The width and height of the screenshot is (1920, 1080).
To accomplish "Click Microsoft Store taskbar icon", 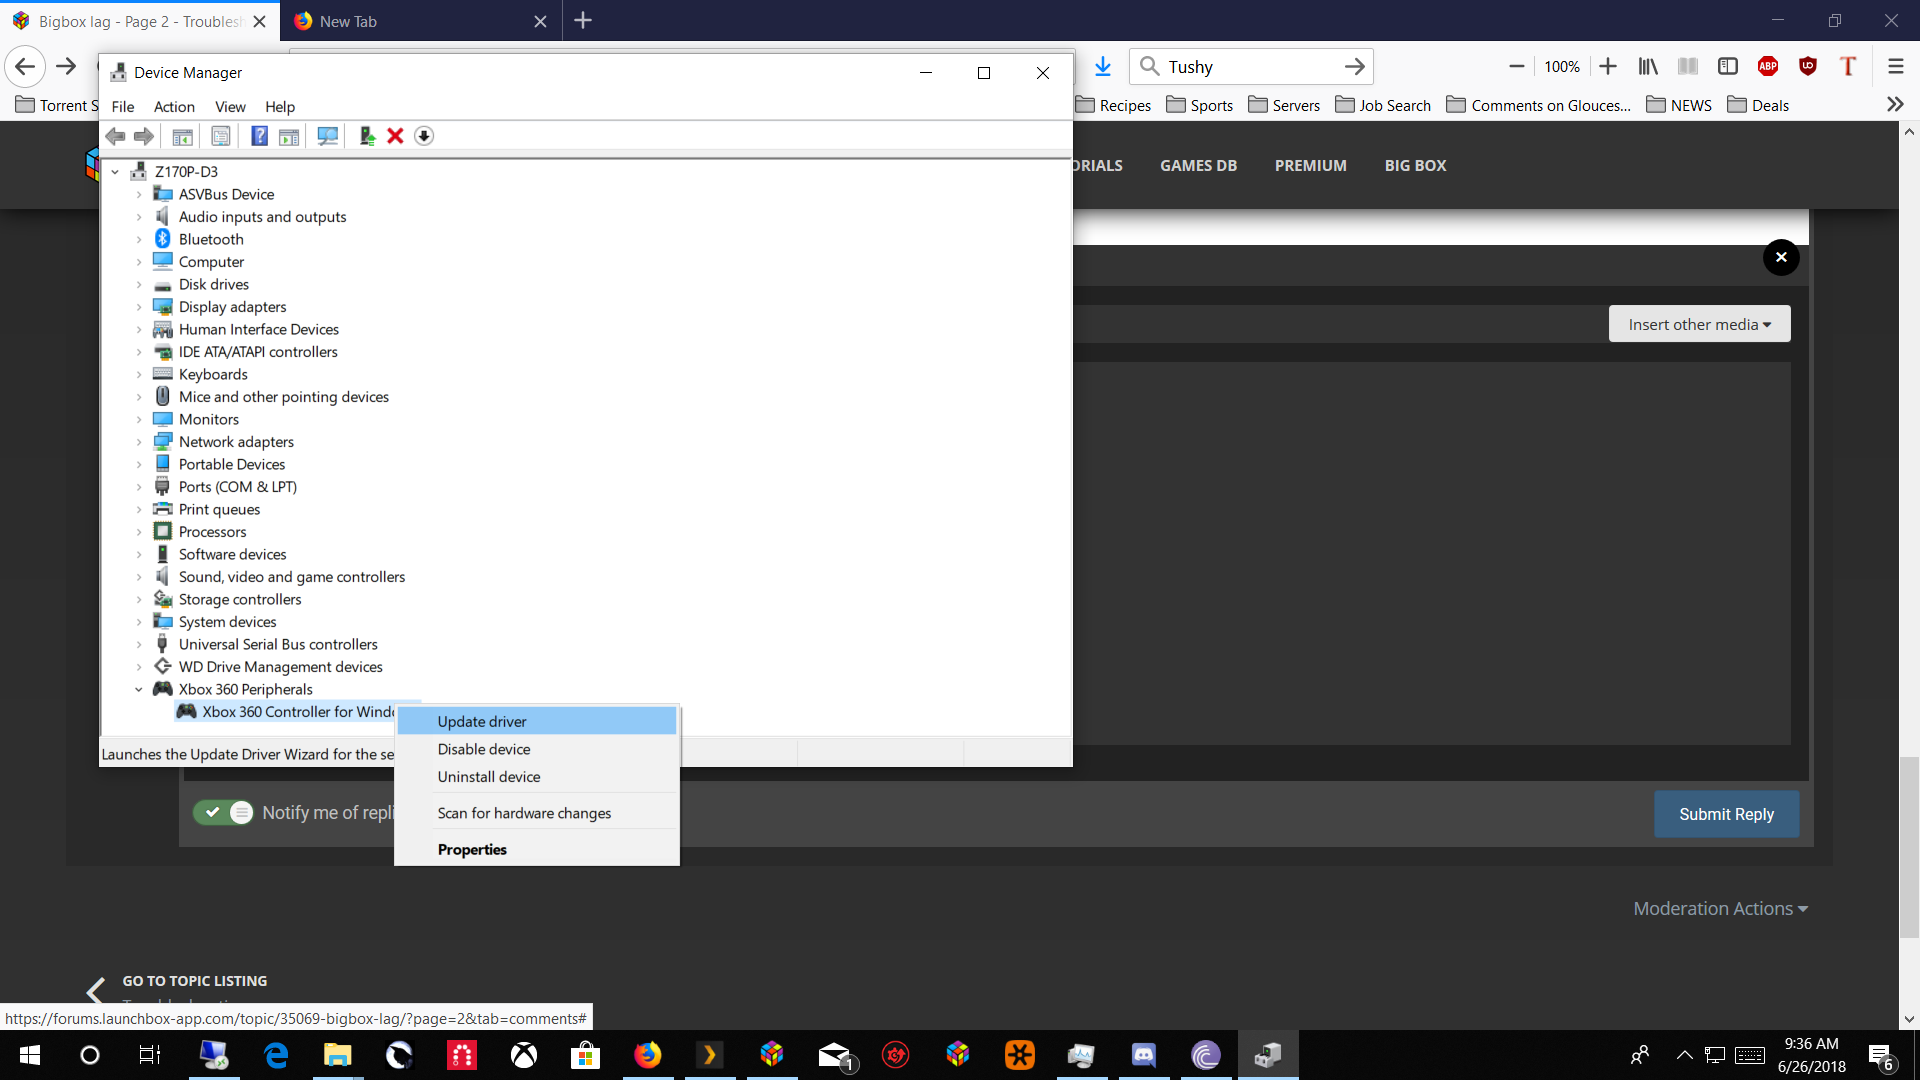I will coord(586,1055).
